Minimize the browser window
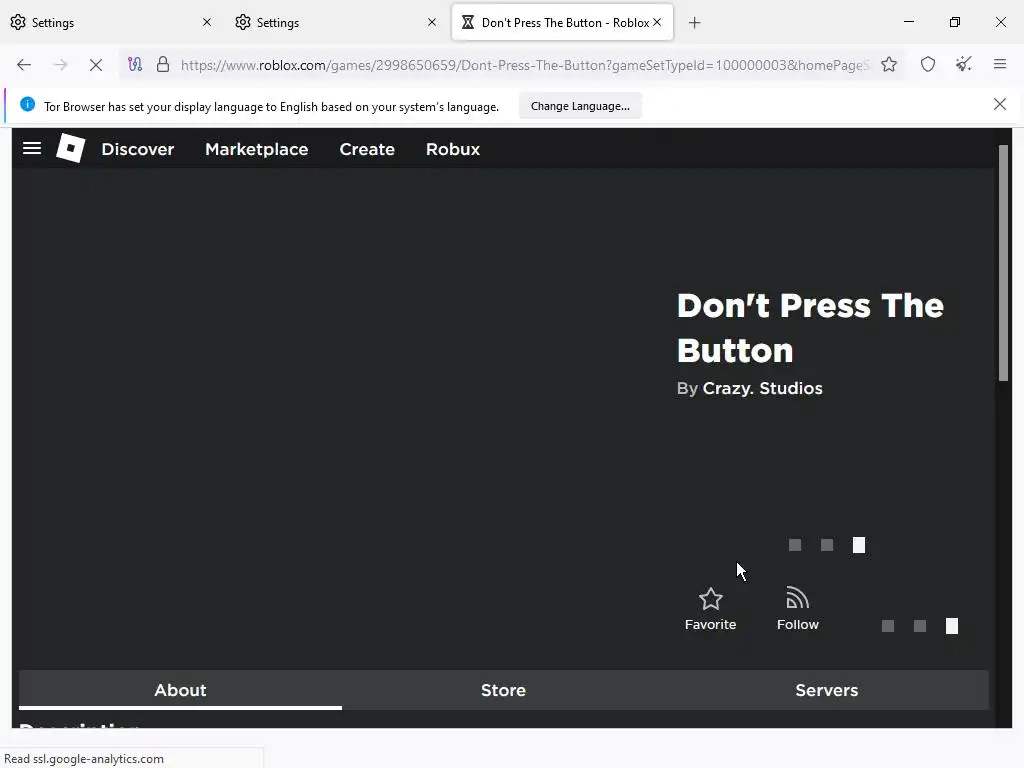Viewport: 1024px width, 768px height. tap(908, 22)
